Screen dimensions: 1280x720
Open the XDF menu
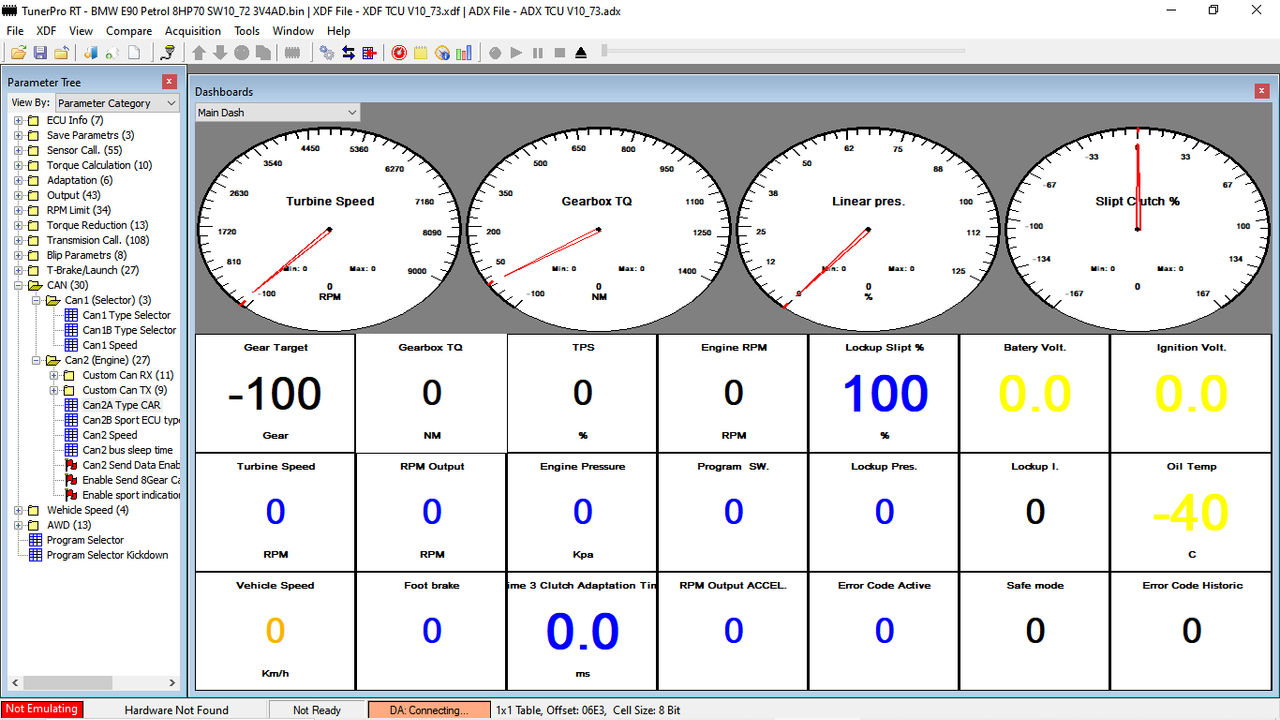coord(46,31)
